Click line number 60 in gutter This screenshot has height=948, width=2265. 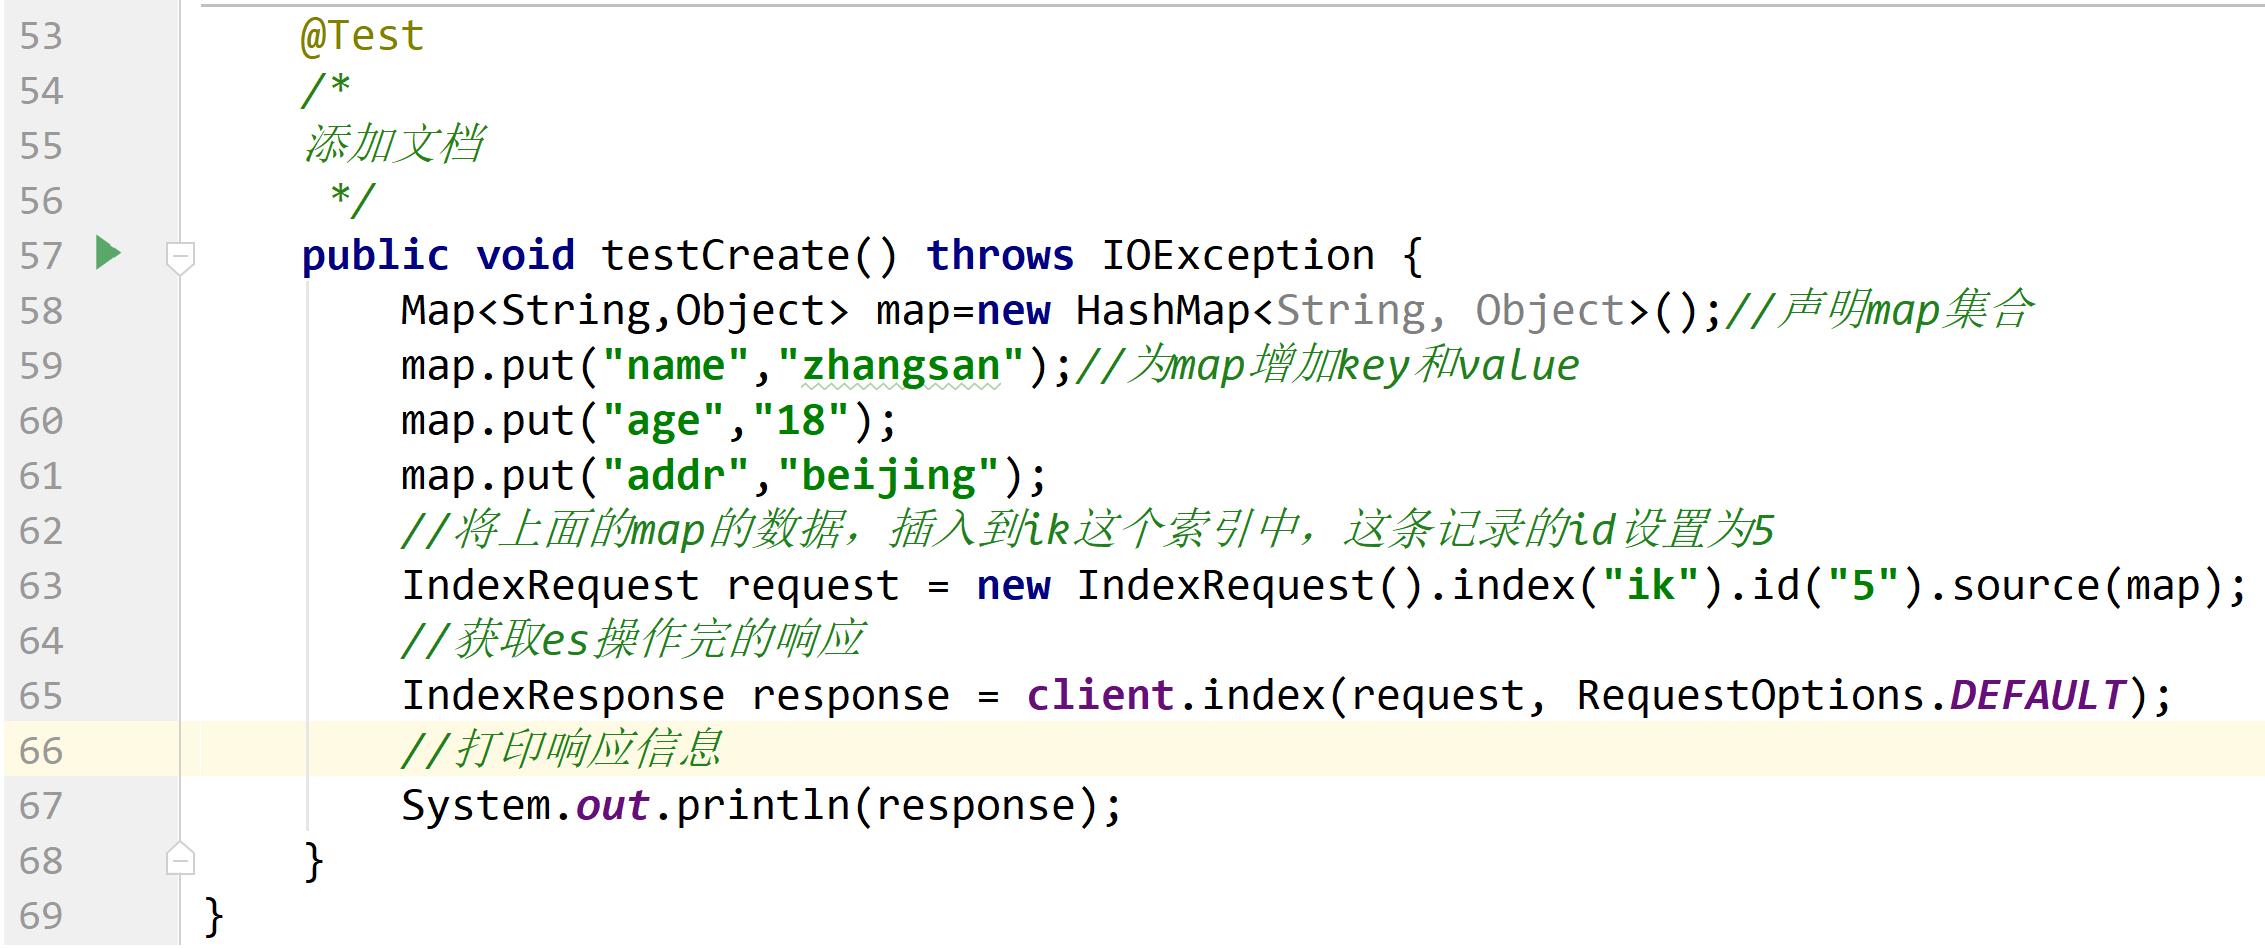click(41, 422)
